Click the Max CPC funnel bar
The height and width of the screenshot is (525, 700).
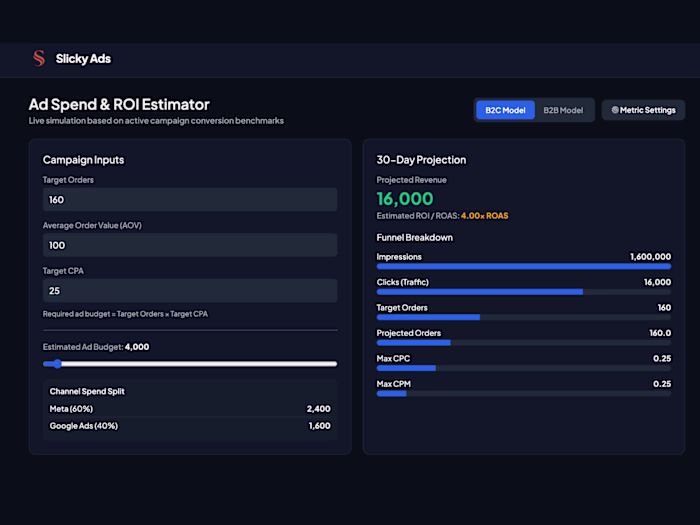pos(524,368)
